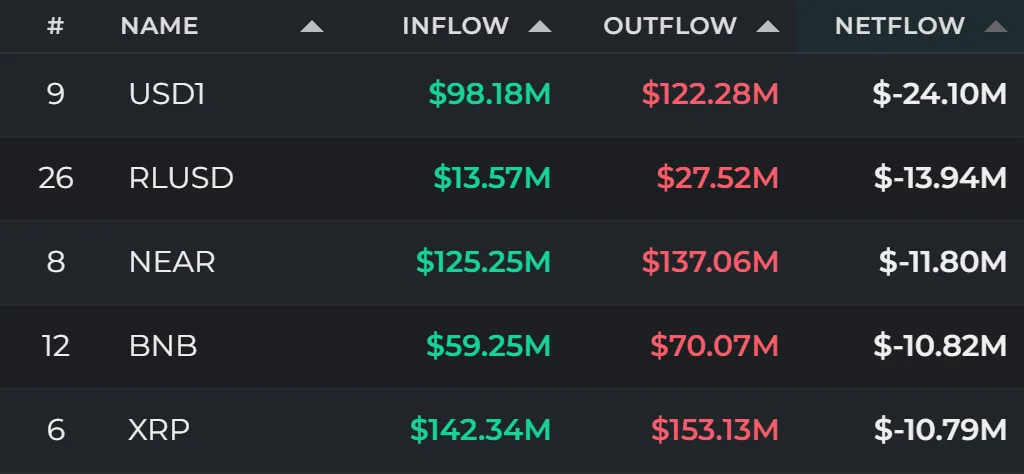Click USD1 netflow value $-24.10M
The height and width of the screenshot is (474, 1024).
click(x=940, y=94)
